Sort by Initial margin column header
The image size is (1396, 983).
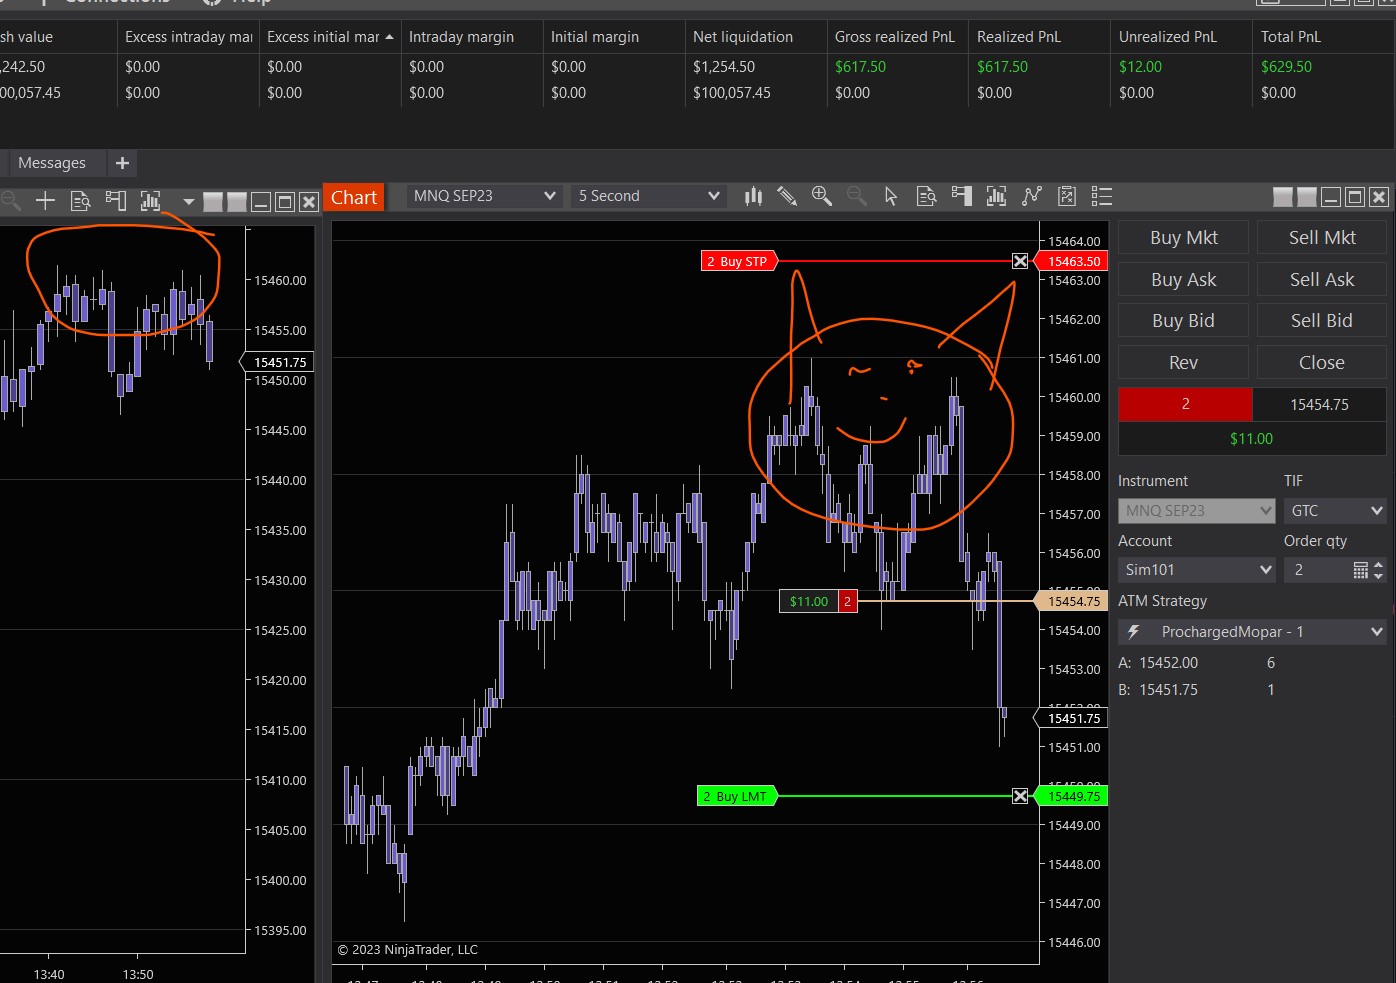[x=614, y=37]
